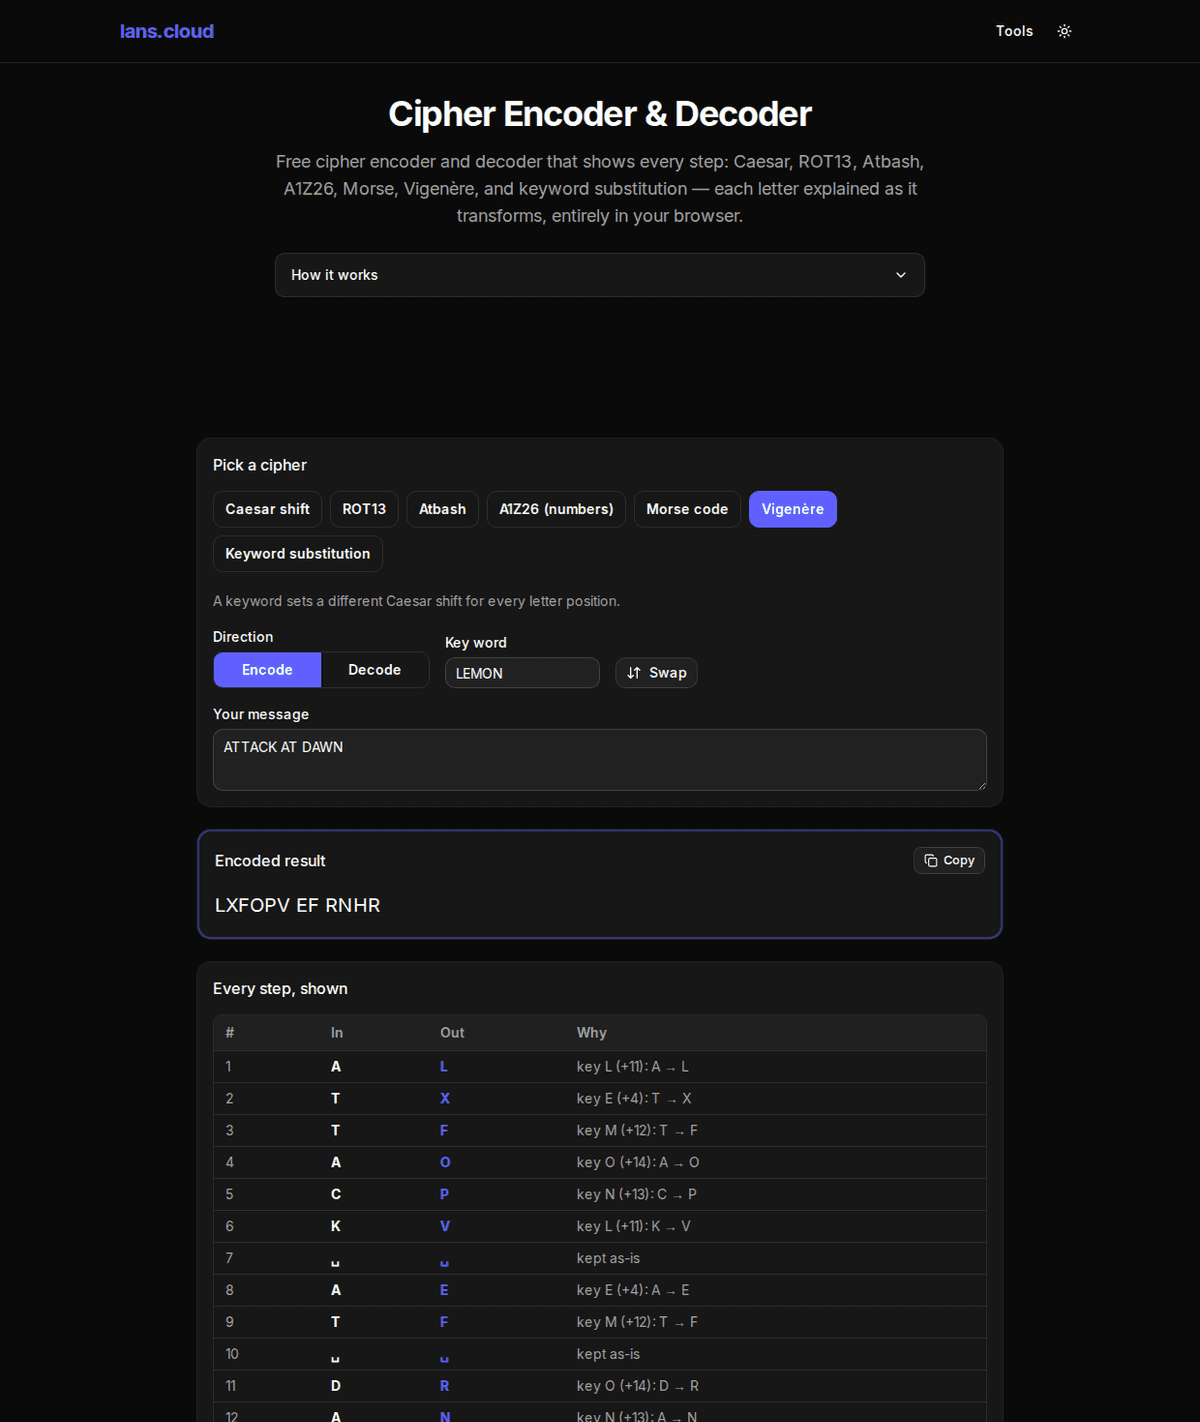Click 'kept as-is' in row 7

[608, 1259]
